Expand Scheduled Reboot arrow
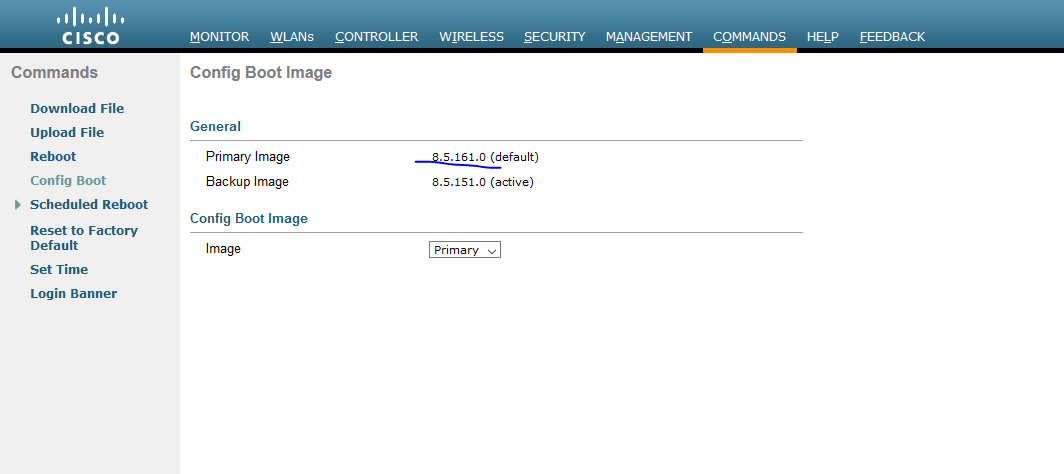 click(18, 205)
